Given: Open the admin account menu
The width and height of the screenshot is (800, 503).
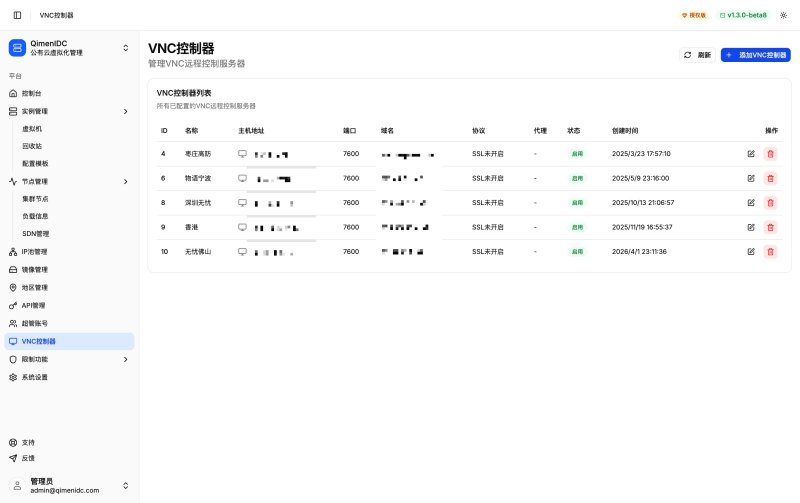Looking at the screenshot, I should 69,486.
